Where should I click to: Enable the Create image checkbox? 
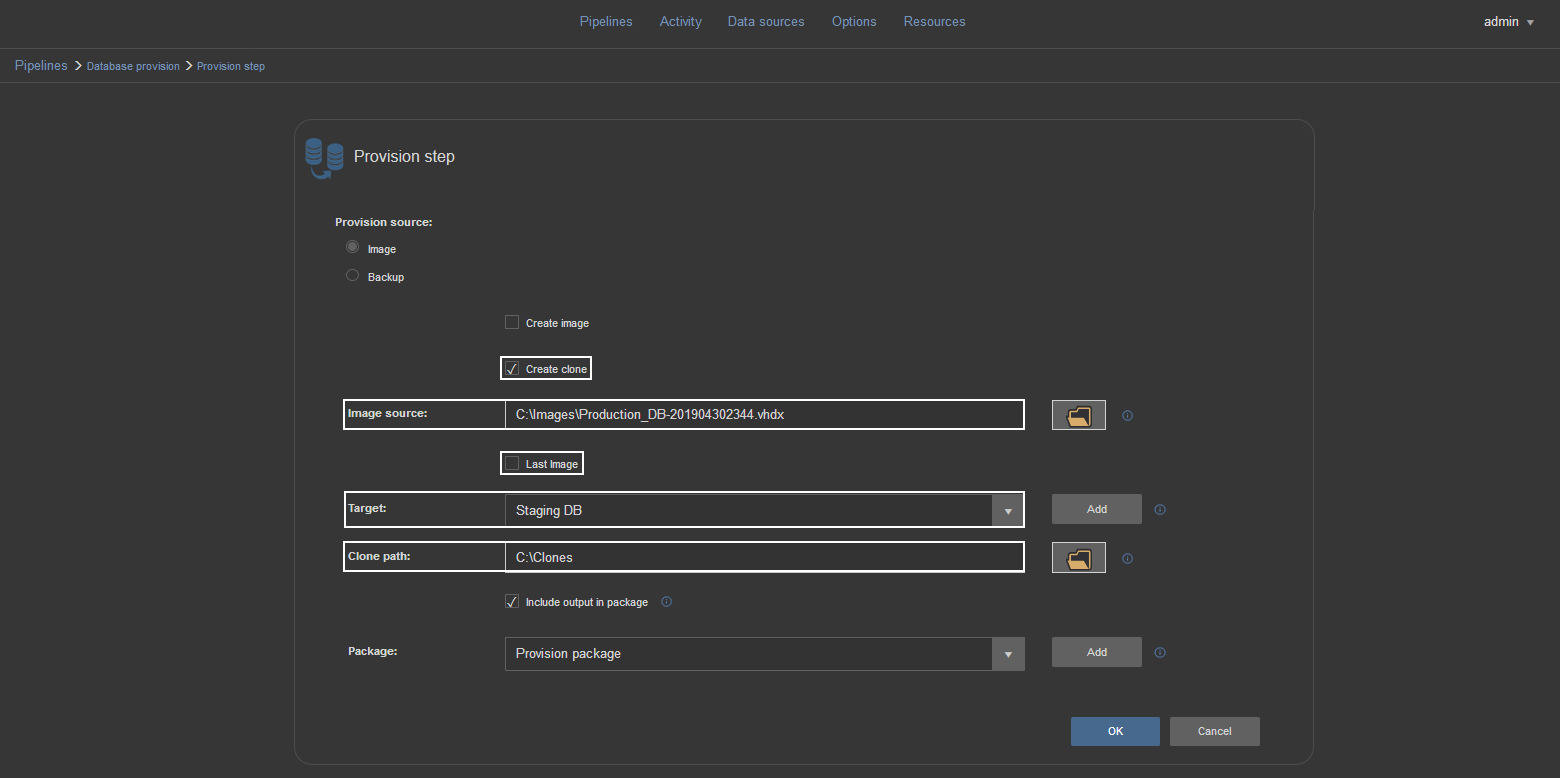coord(512,323)
